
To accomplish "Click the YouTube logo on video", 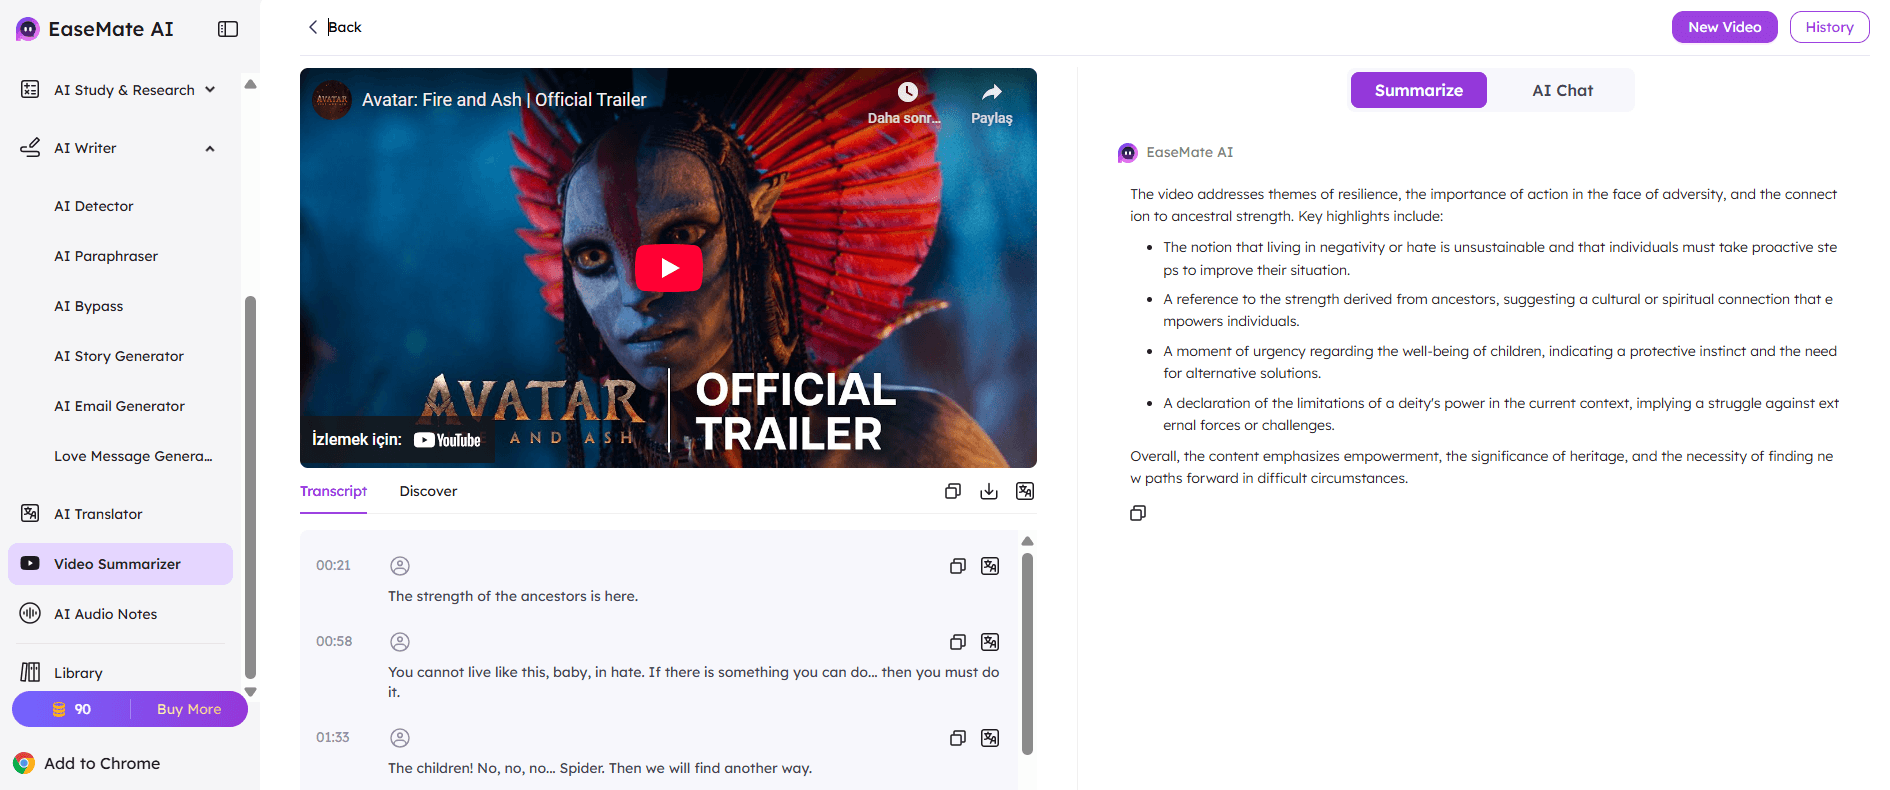I will (x=448, y=440).
